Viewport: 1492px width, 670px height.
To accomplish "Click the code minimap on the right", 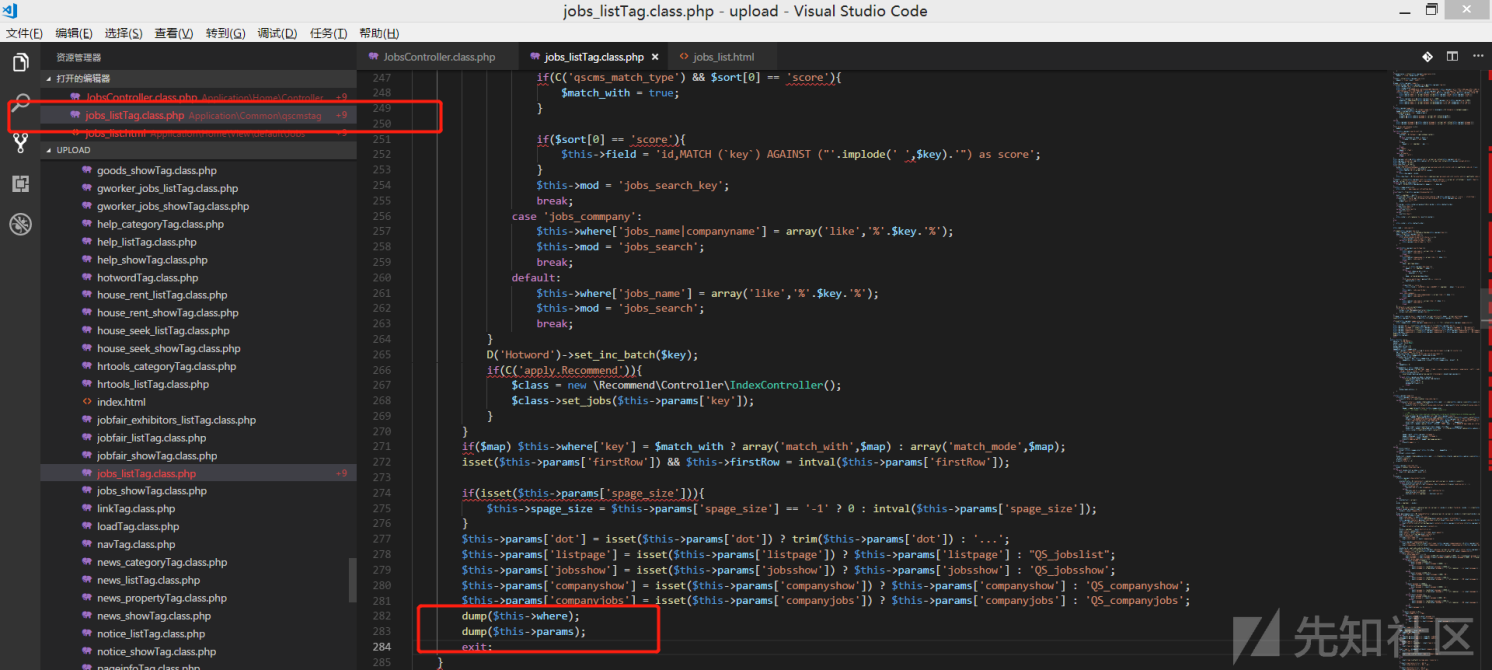I will click(x=1430, y=300).
